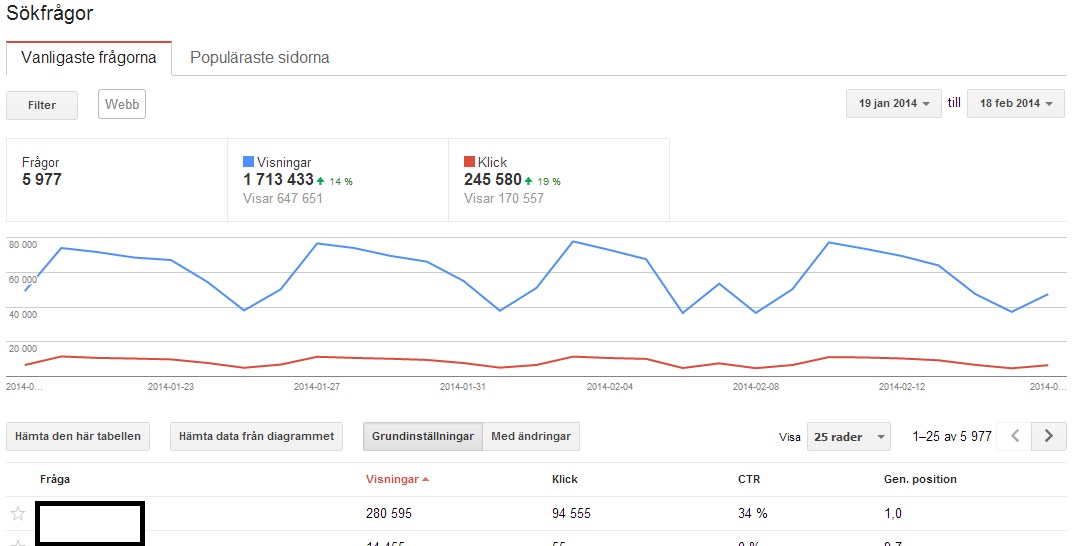The image size is (1087, 546).
Task: Click the Visar 170 557 text
Action: (504, 199)
